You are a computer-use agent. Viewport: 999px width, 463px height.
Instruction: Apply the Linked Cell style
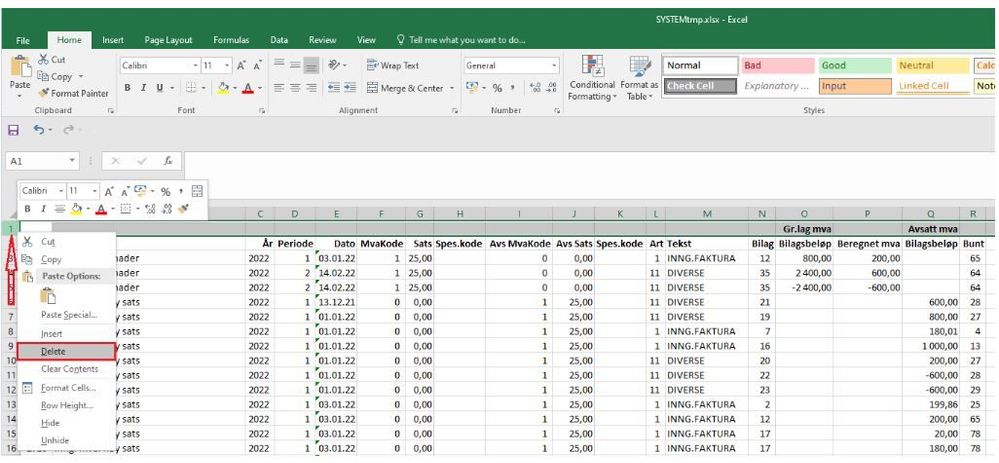pos(933,86)
